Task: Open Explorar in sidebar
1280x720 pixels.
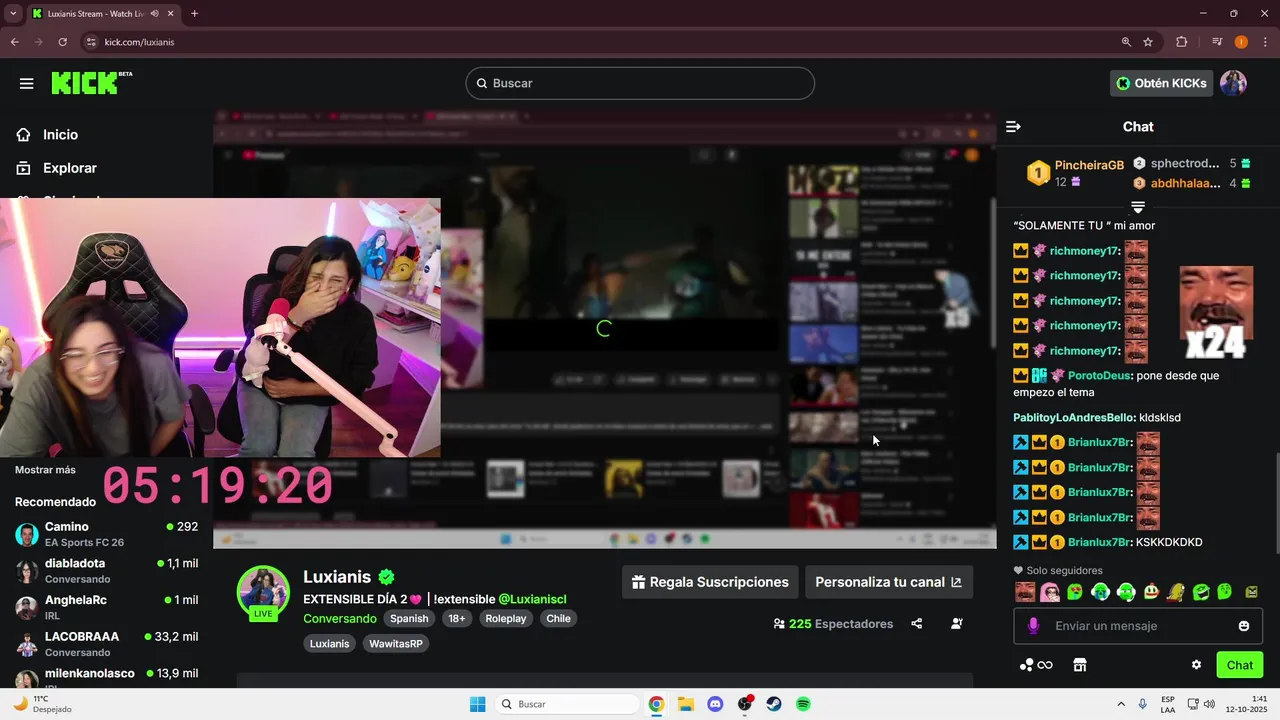Action: 57,168
